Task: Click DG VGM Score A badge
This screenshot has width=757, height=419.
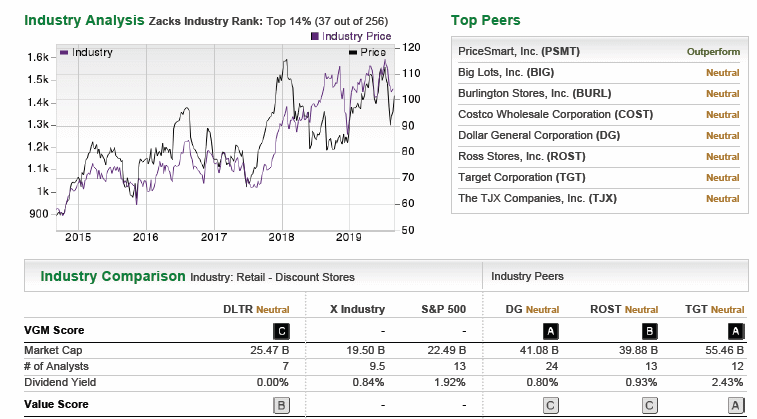Action: click(x=550, y=331)
